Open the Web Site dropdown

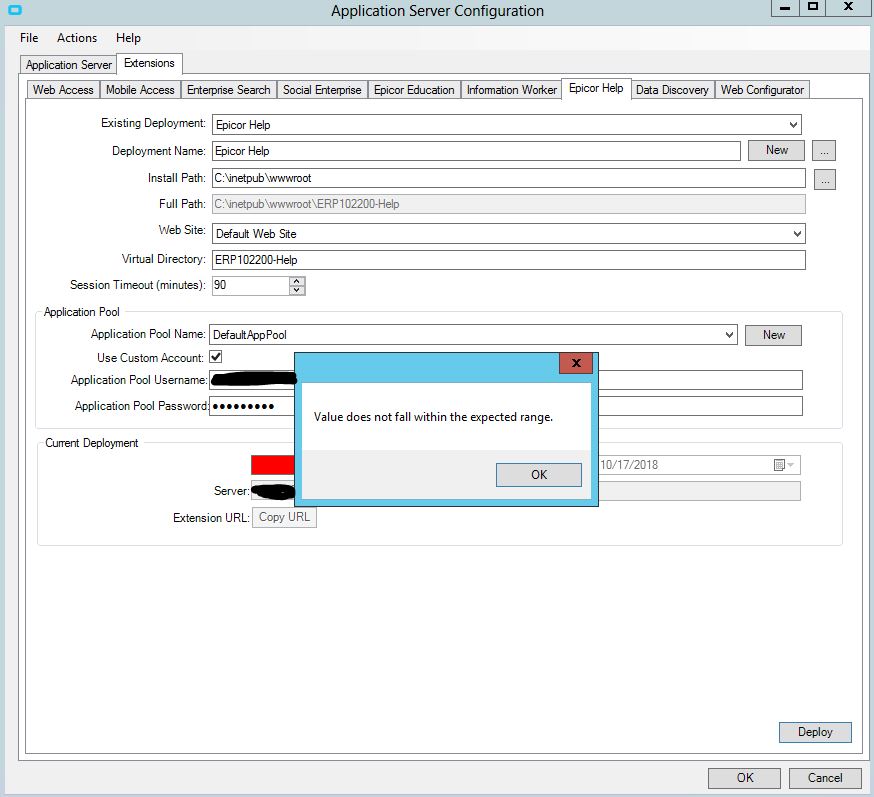(797, 234)
